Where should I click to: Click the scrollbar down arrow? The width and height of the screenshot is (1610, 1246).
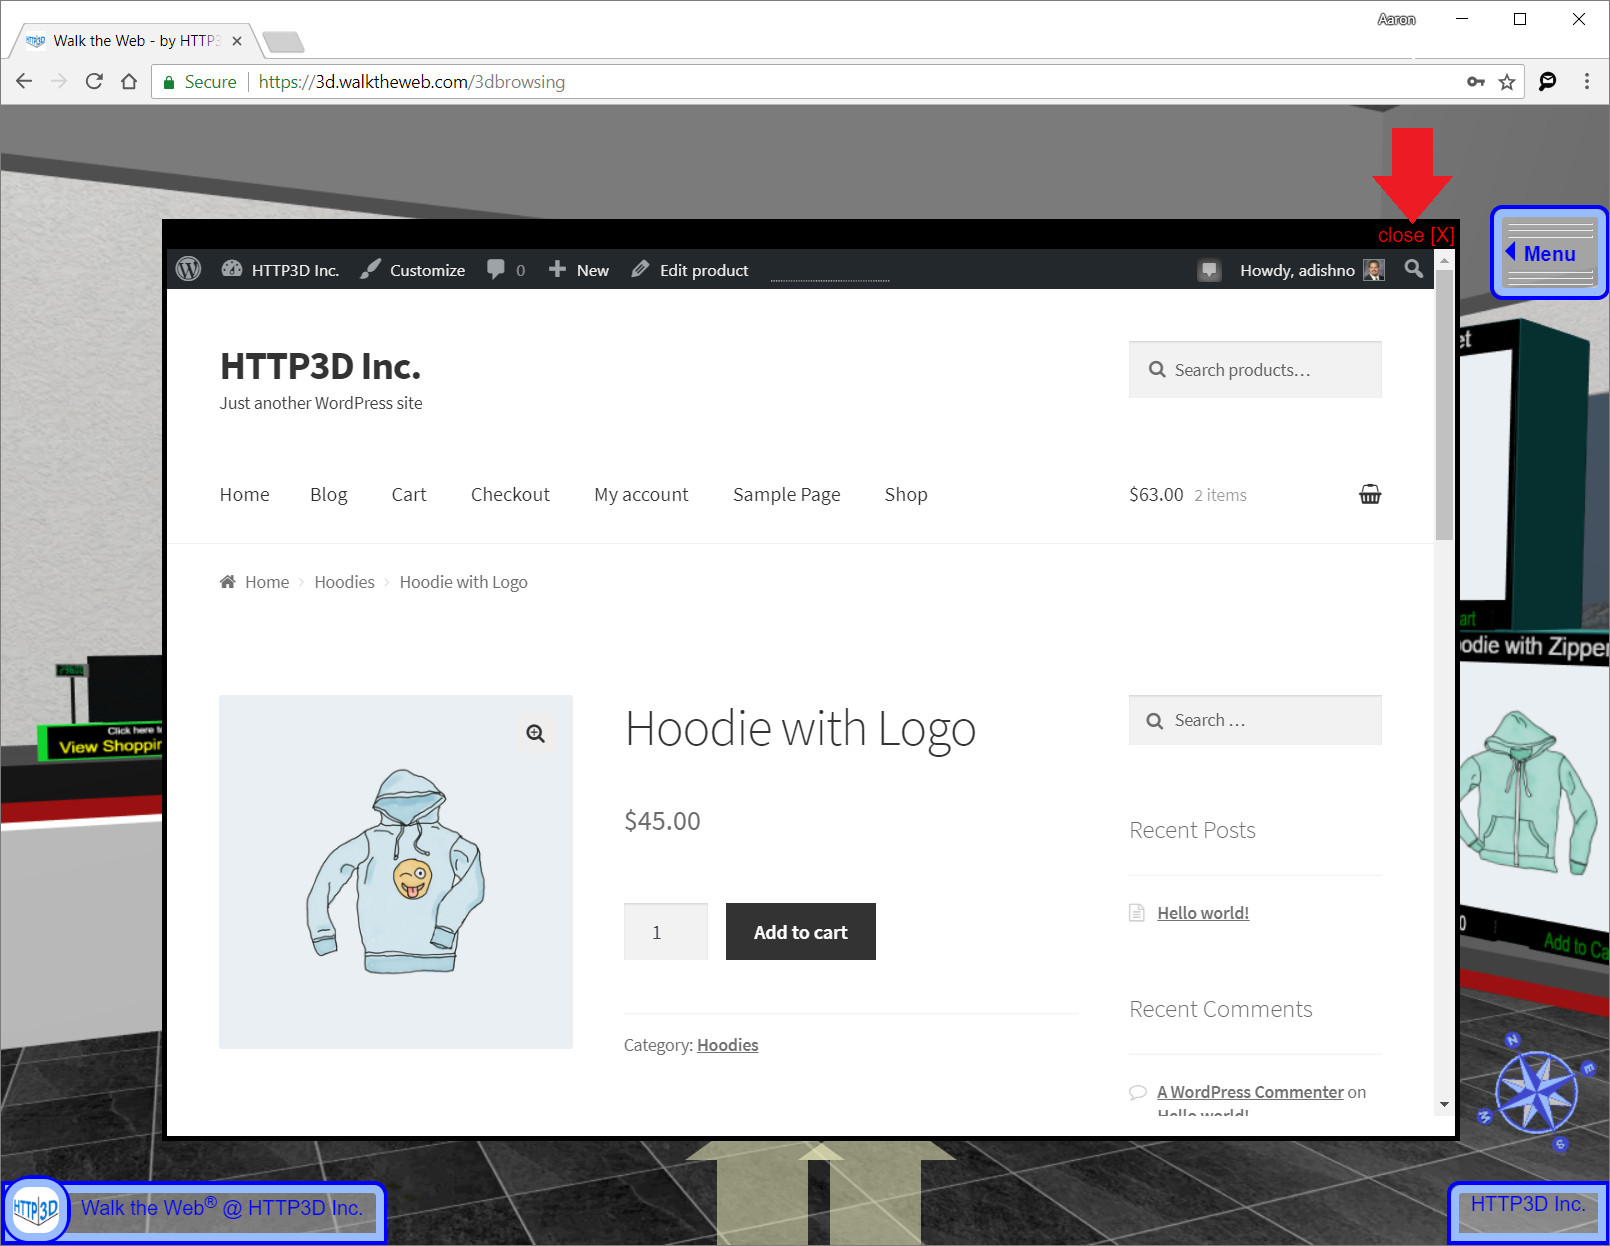point(1444,1105)
